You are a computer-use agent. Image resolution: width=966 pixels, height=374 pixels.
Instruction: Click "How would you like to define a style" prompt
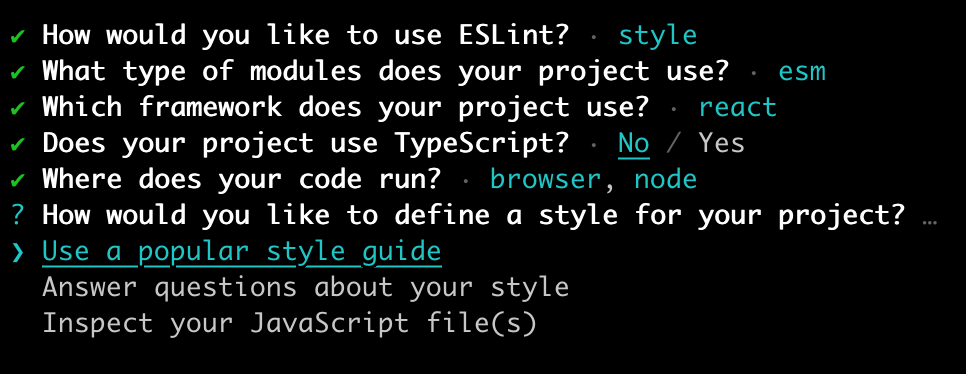474,215
